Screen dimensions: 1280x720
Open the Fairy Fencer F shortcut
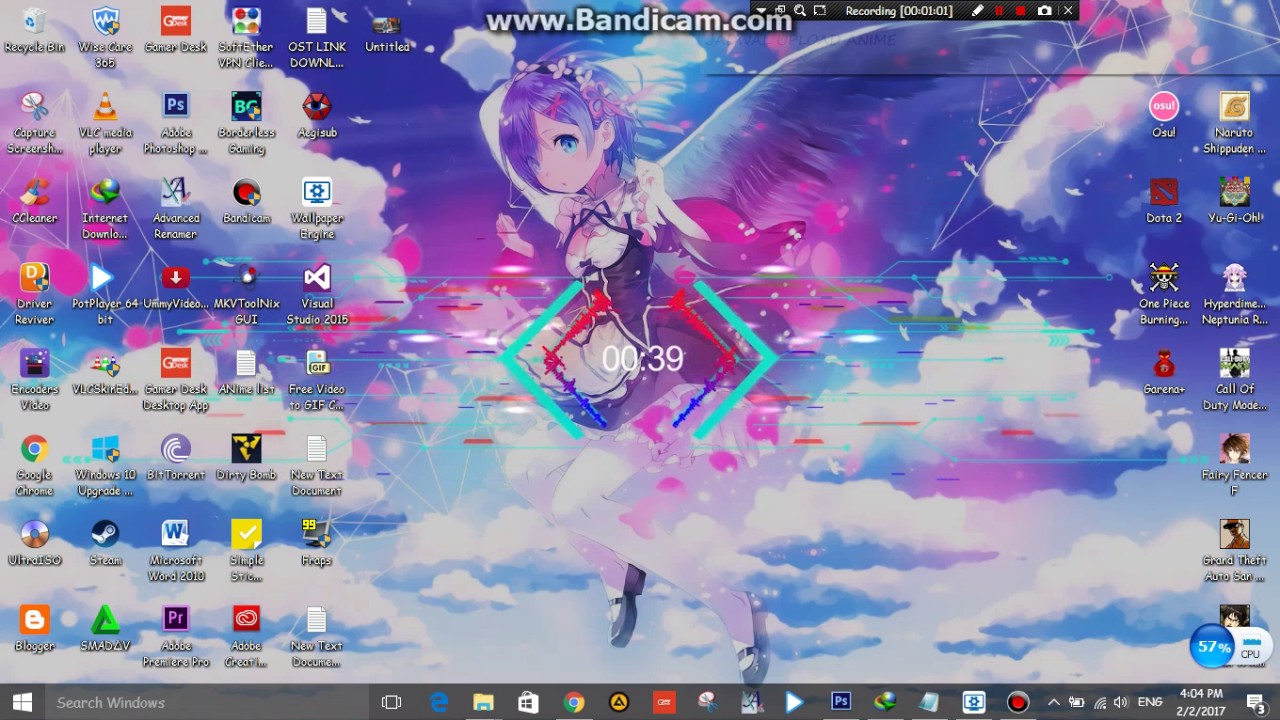[x=1235, y=466]
